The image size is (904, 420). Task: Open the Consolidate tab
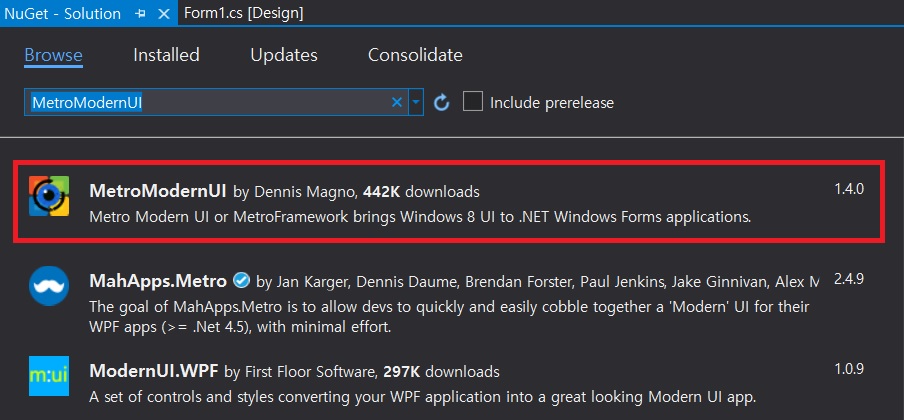click(x=415, y=55)
